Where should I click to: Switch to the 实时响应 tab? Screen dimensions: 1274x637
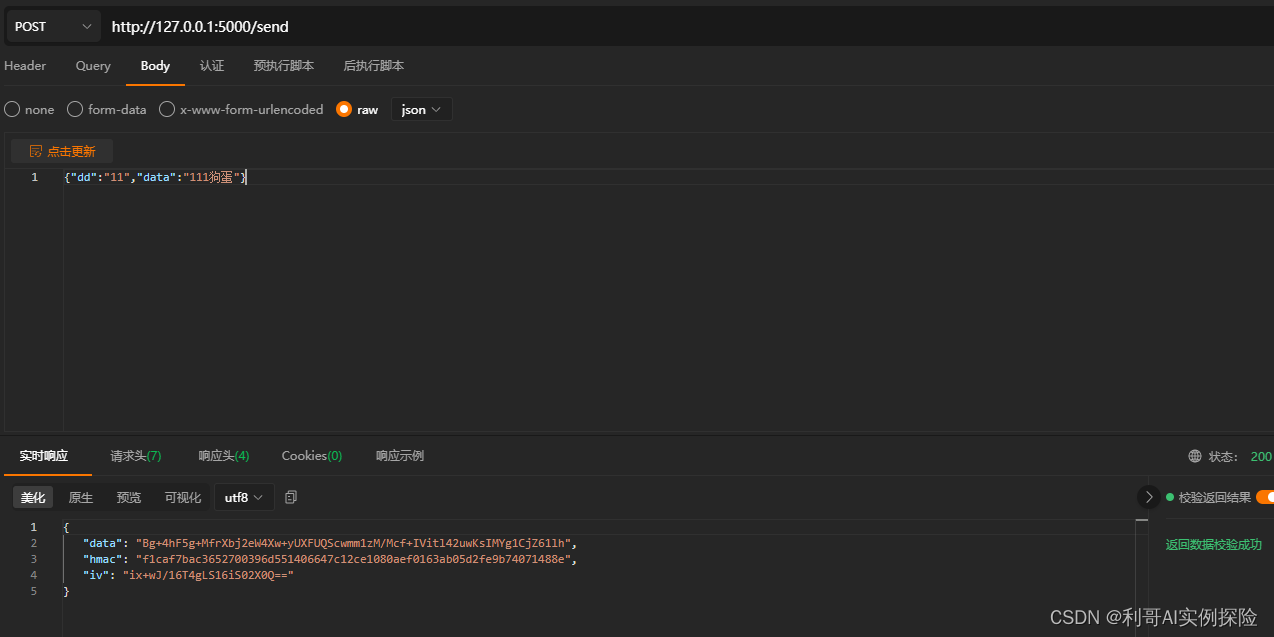tap(44, 456)
